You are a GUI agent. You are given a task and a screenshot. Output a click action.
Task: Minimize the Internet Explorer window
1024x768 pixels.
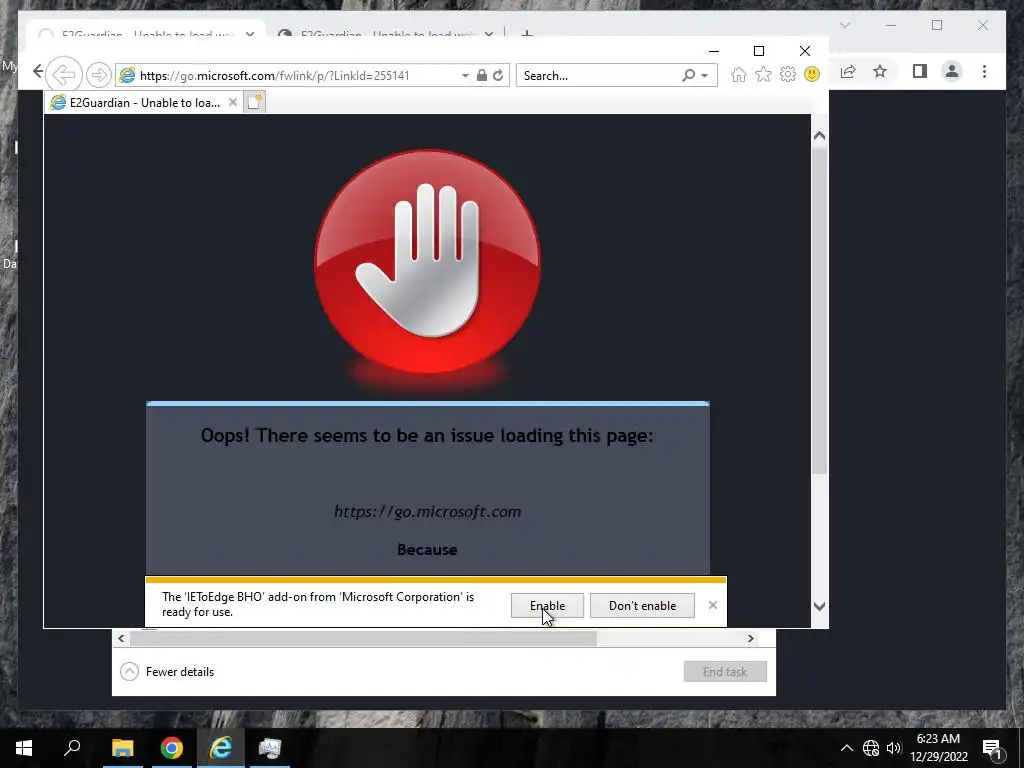[714, 51]
